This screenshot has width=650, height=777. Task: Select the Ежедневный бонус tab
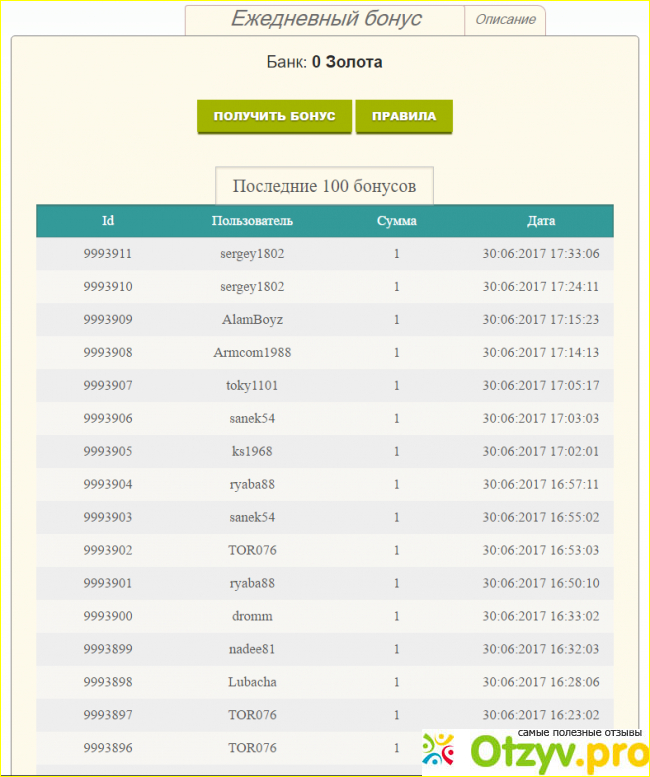pos(326,19)
